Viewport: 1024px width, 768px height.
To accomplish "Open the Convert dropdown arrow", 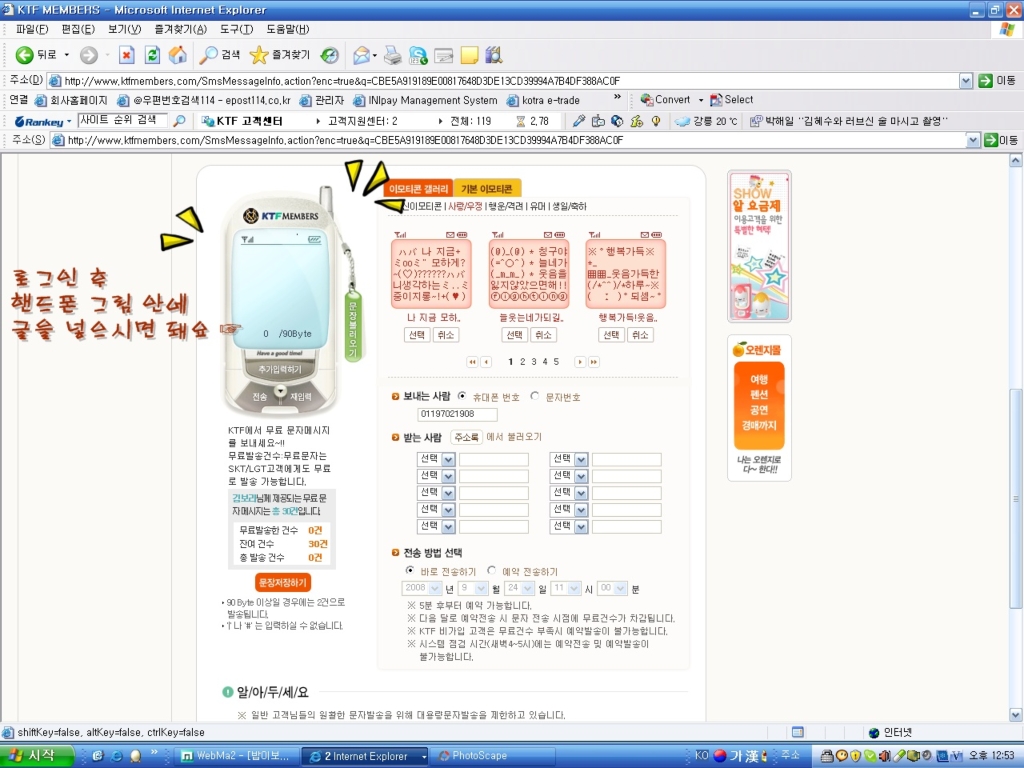I will pyautogui.click(x=701, y=100).
